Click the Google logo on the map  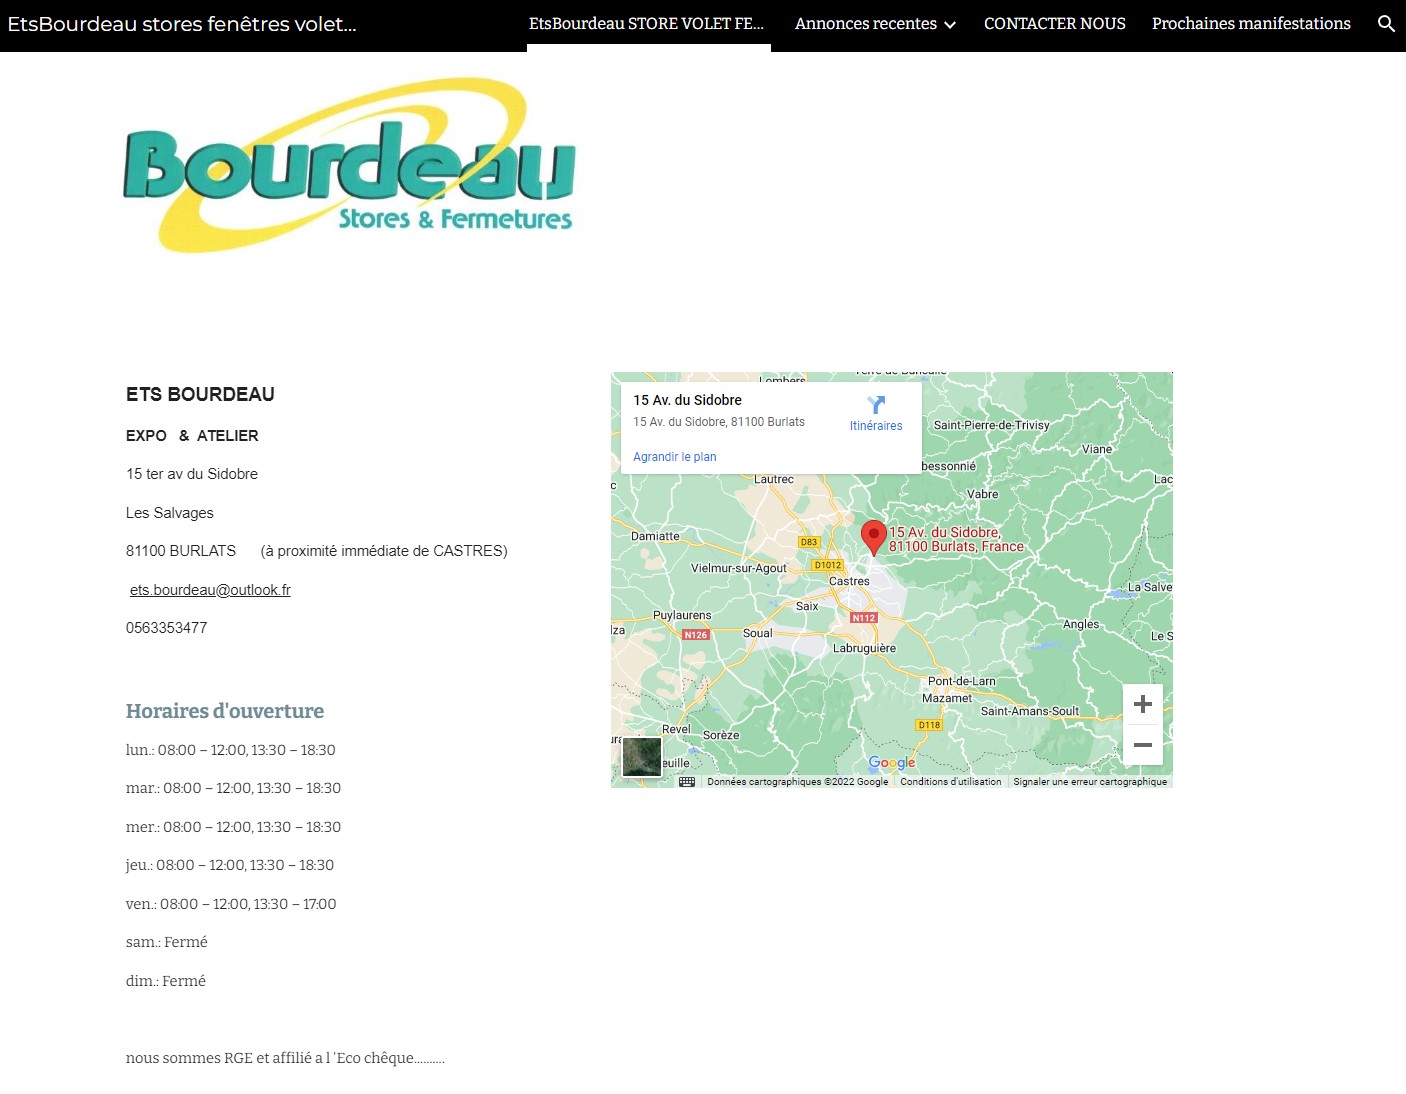point(892,763)
